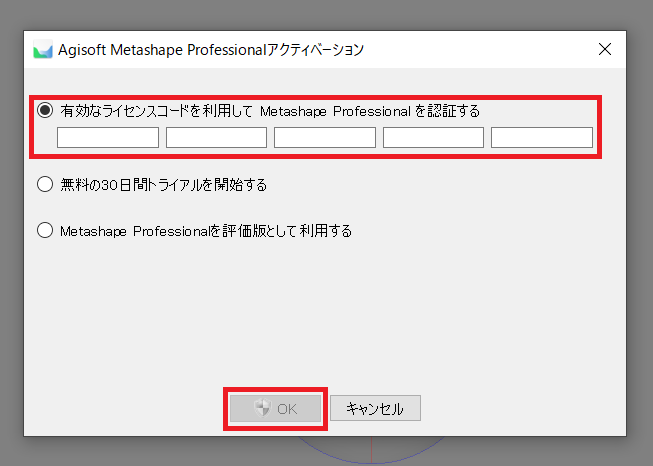Click the third license code input field
653x466 pixels.
[325, 137]
